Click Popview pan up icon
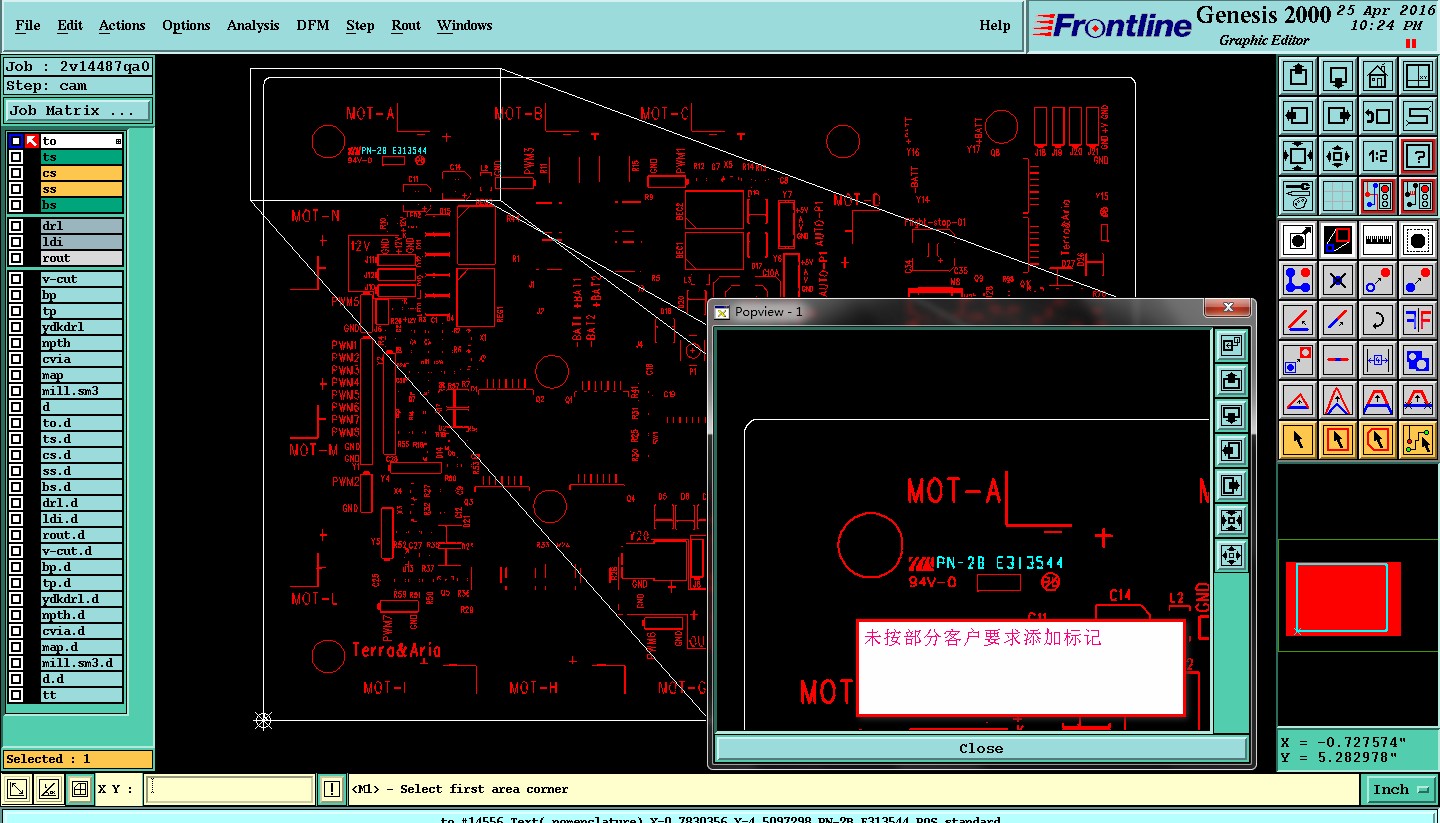Image resolution: width=1440 pixels, height=823 pixels. (x=1231, y=380)
